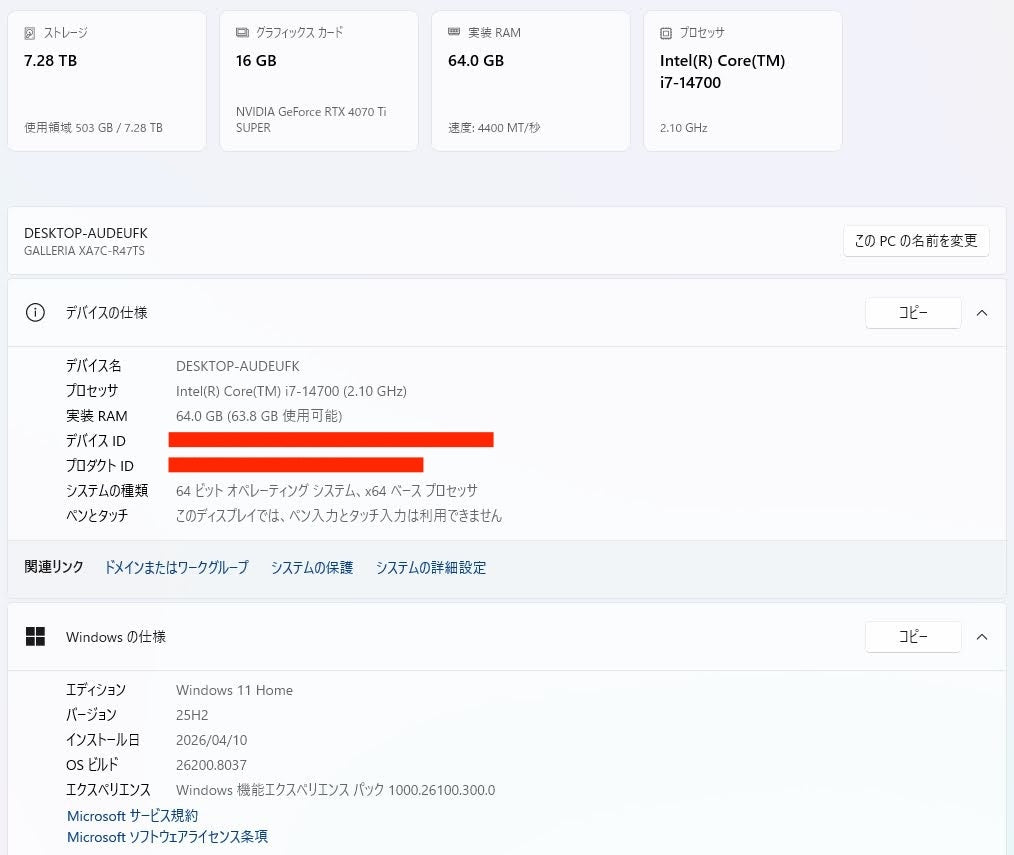1014x855 pixels.
Task: Click the デバイスの仕様 section header text
Action: pos(107,313)
